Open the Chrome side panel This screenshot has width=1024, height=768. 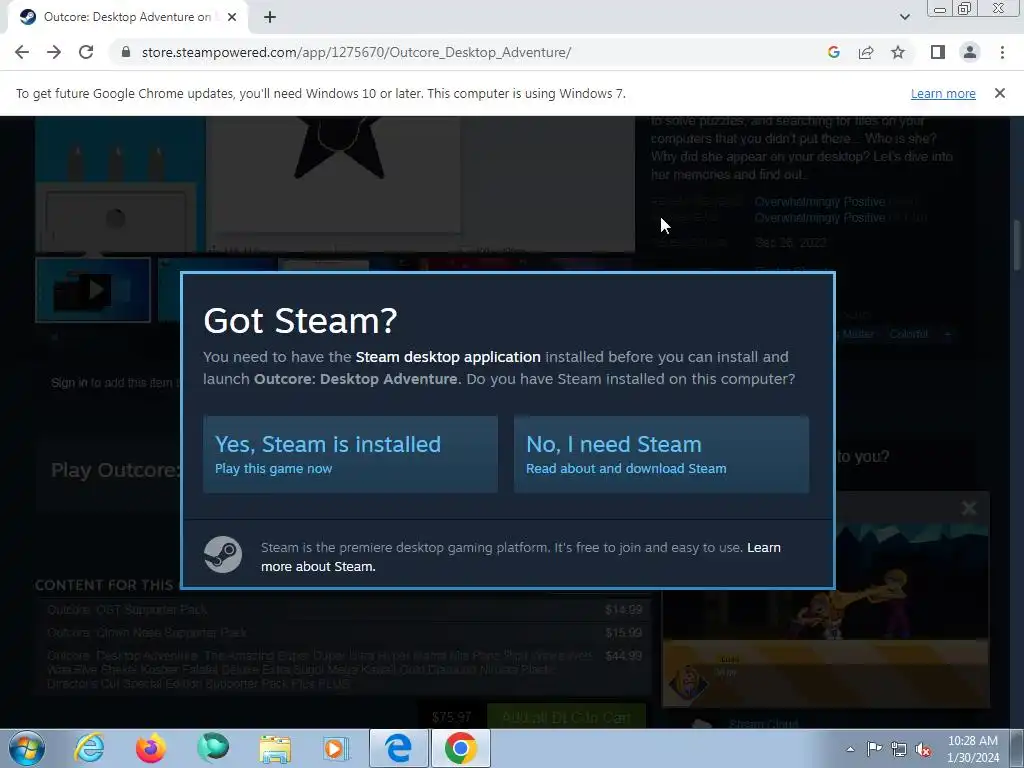[938, 52]
